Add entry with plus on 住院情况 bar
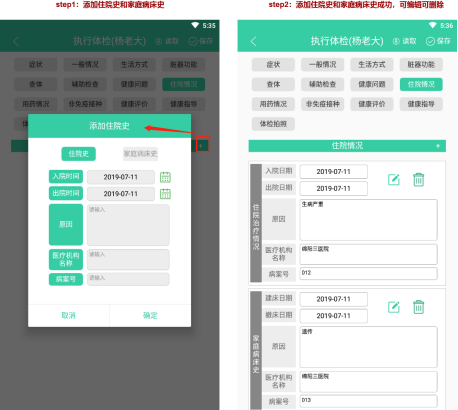 pyautogui.click(x=438, y=146)
